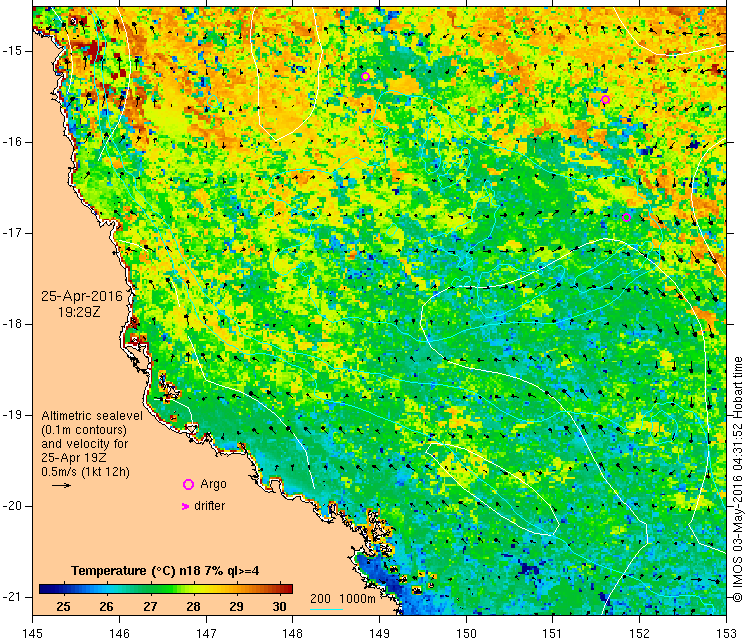Click the Argo float marker near 151.6E, 15.5S

point(606,99)
